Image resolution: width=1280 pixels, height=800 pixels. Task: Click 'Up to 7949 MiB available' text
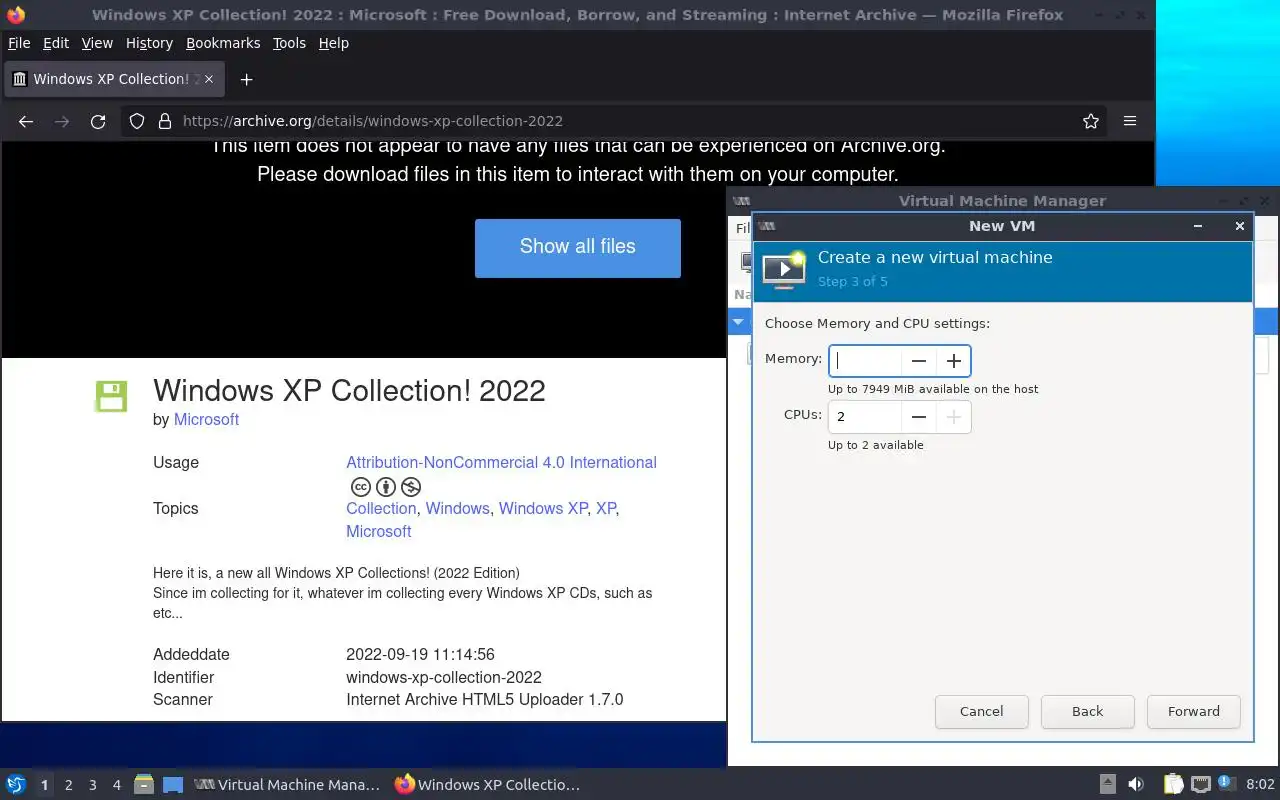point(933,389)
